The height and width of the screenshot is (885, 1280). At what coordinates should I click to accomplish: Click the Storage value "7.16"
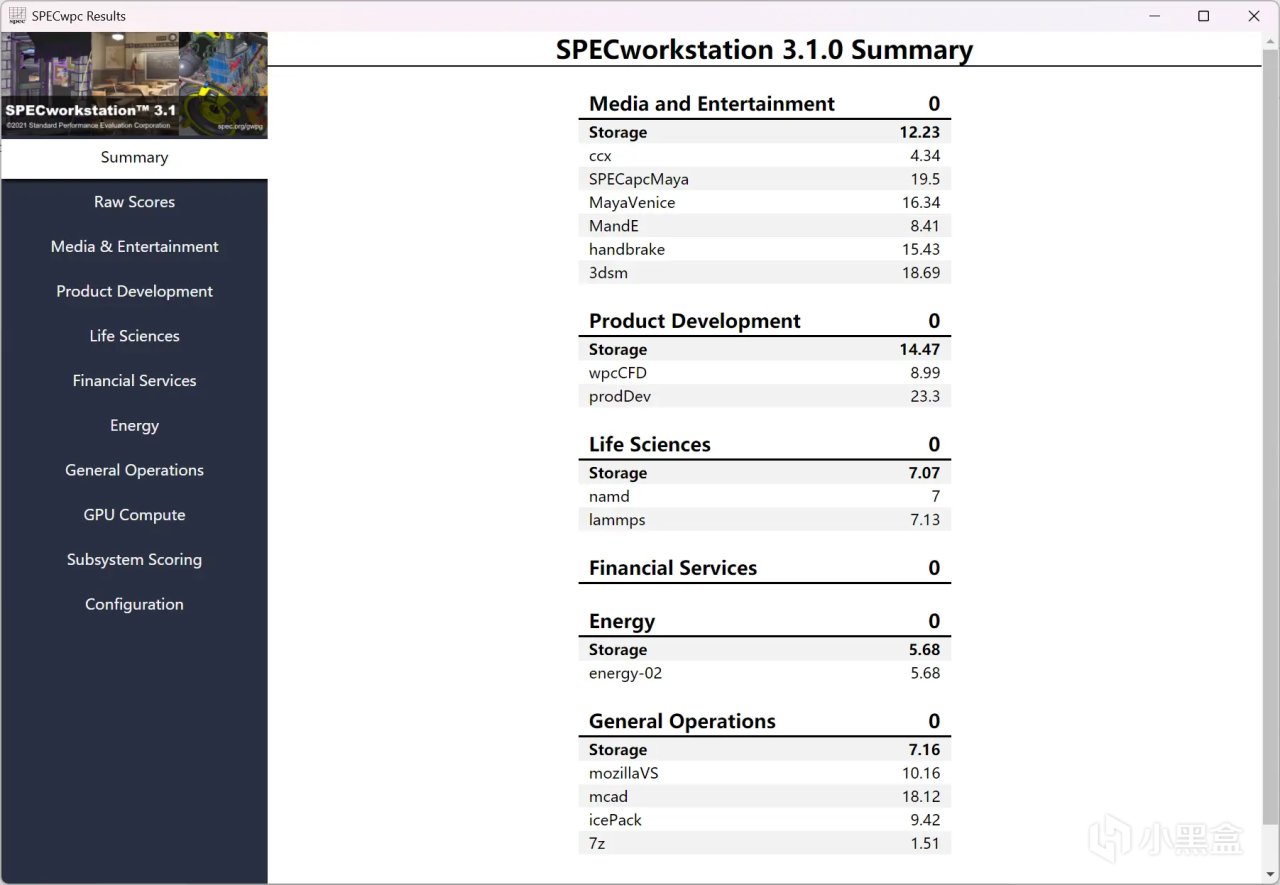pos(924,750)
